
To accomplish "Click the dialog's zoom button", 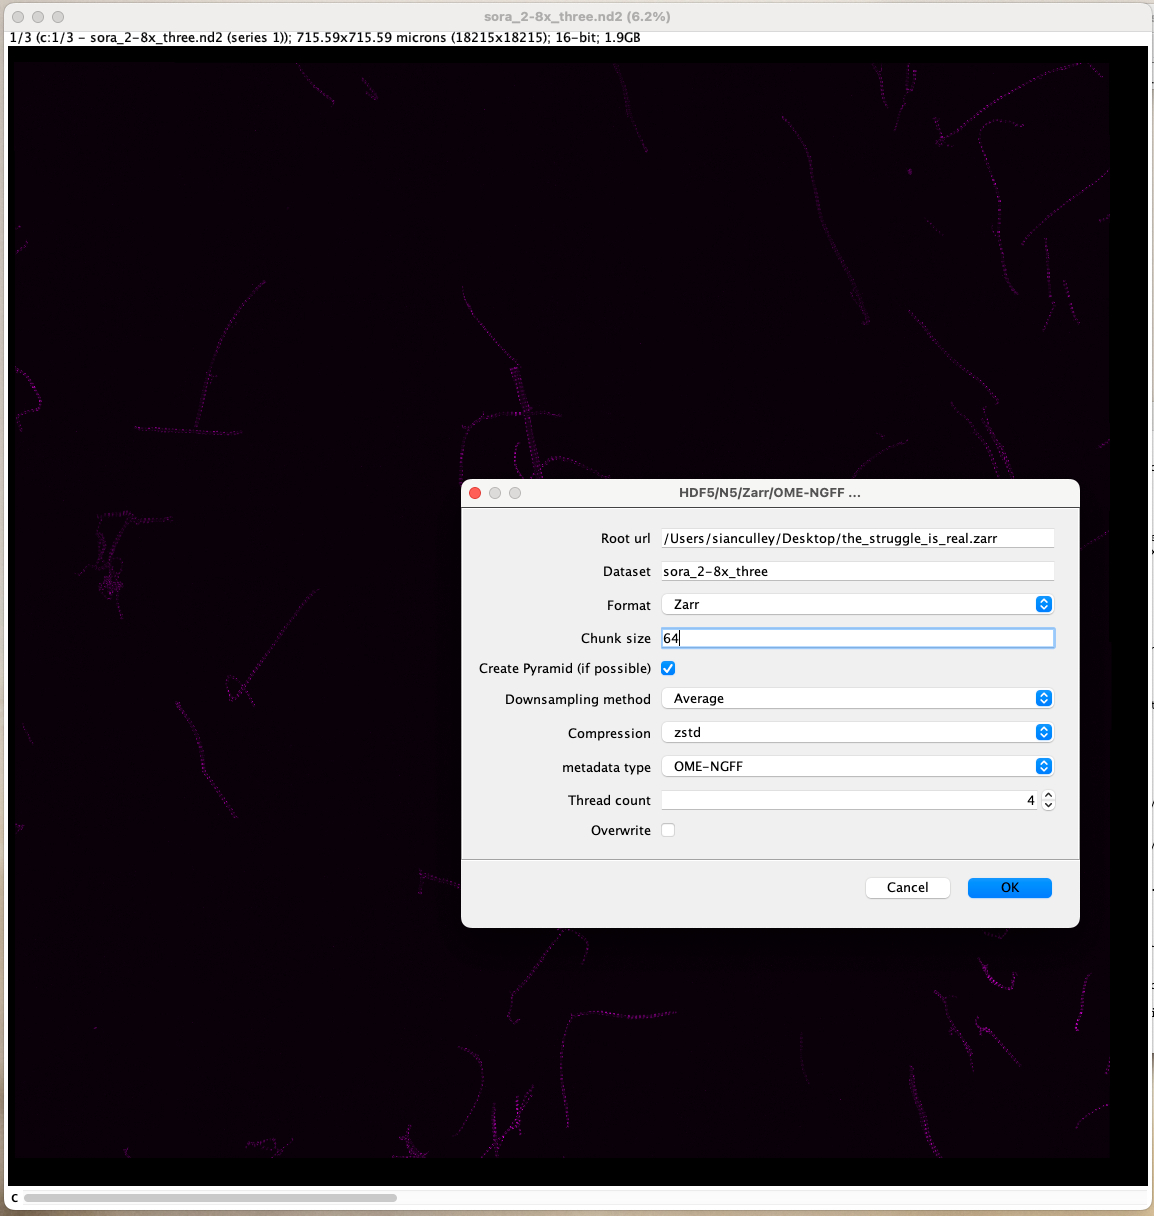I will pyautogui.click(x=515, y=493).
